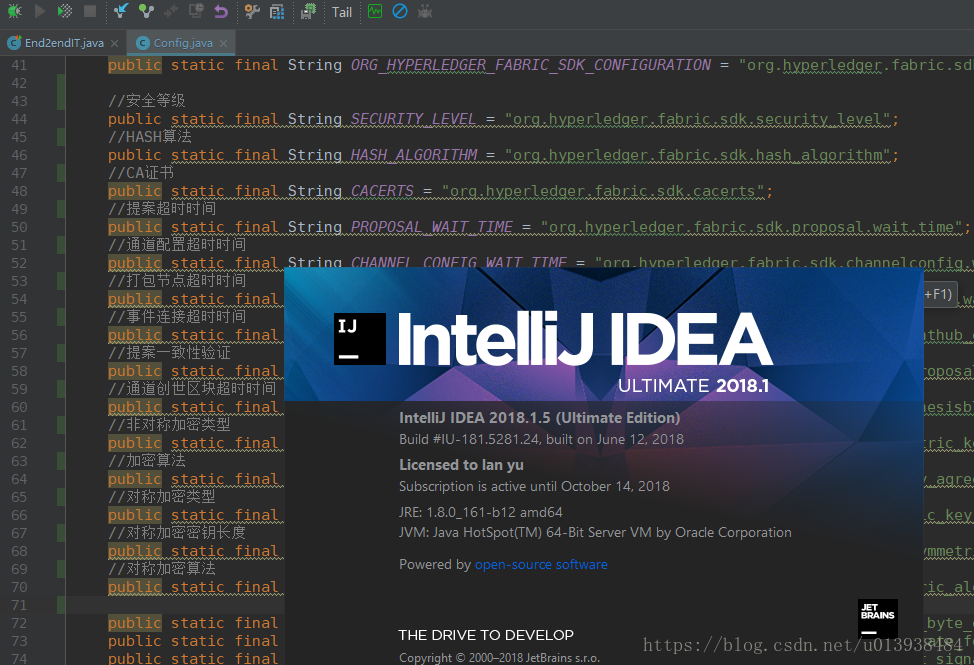Click the CACERTS constant name
Viewport: 974px width, 665px height.
point(382,191)
